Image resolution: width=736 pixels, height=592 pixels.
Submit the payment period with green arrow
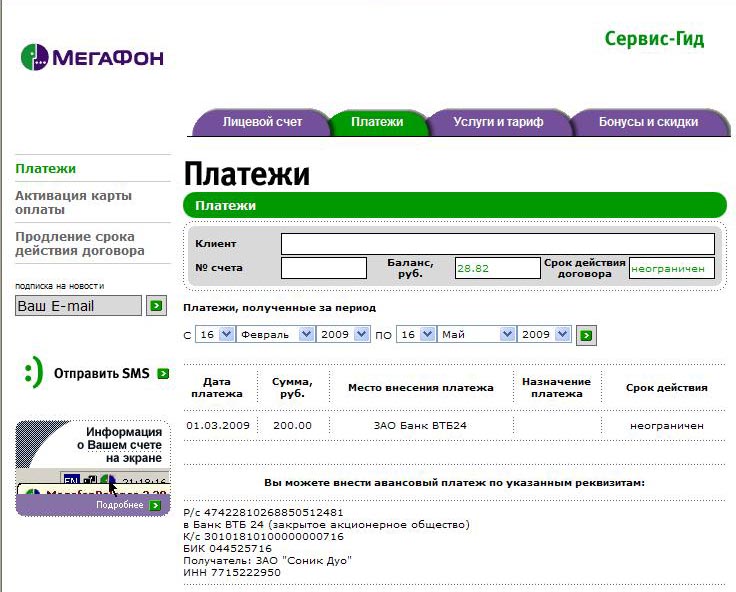pyautogui.click(x=587, y=335)
